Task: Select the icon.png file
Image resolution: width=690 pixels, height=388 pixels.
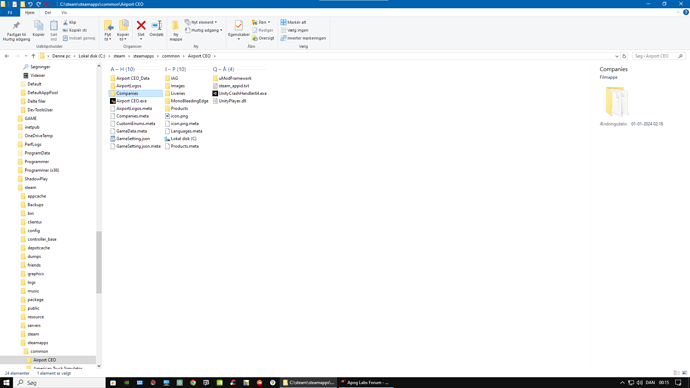Action: point(176,116)
